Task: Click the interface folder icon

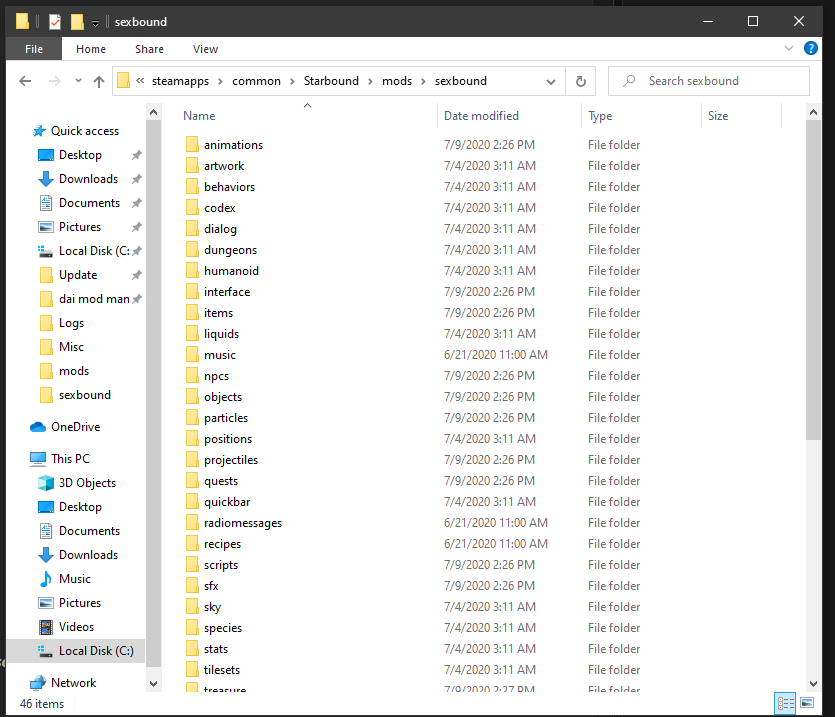Action: click(x=192, y=292)
